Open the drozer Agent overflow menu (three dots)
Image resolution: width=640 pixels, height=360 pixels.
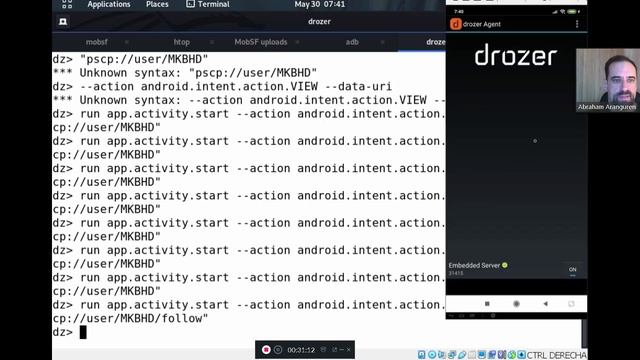577,24
